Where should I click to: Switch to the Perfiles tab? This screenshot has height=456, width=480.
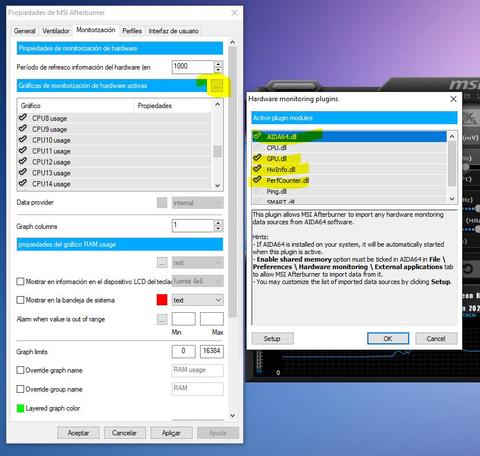point(132,31)
